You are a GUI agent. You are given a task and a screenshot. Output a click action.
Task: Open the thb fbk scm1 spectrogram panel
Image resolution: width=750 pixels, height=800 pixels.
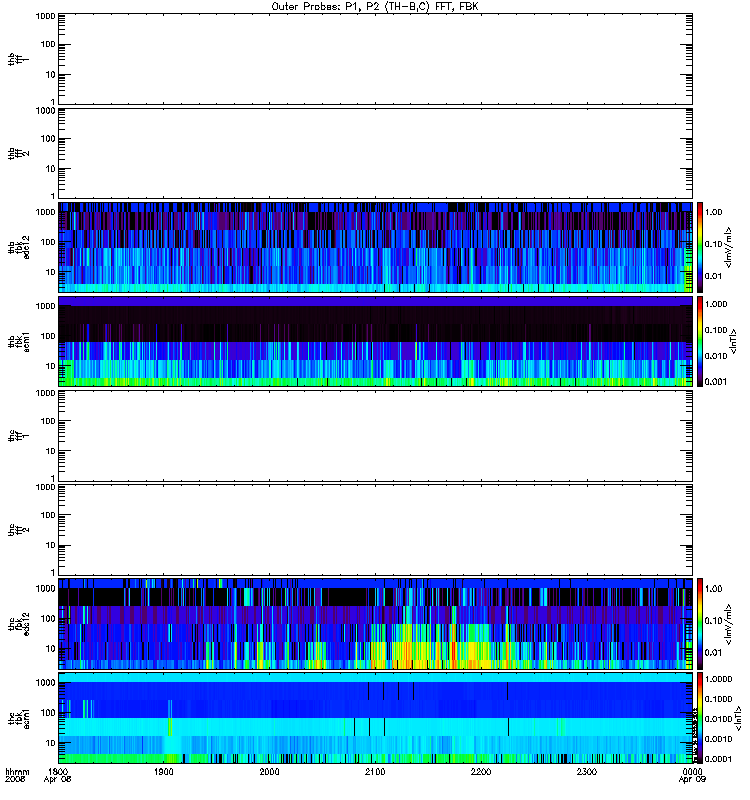[x=375, y=341]
